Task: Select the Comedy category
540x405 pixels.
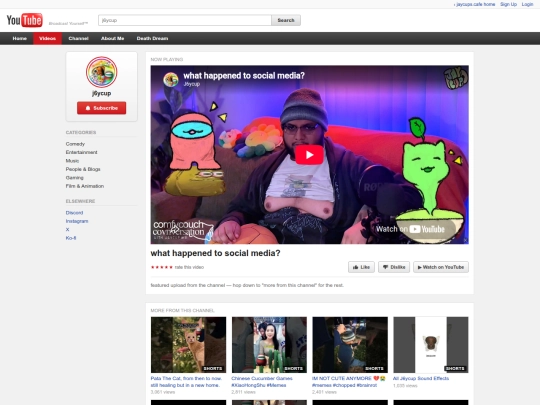Action: click(75, 144)
